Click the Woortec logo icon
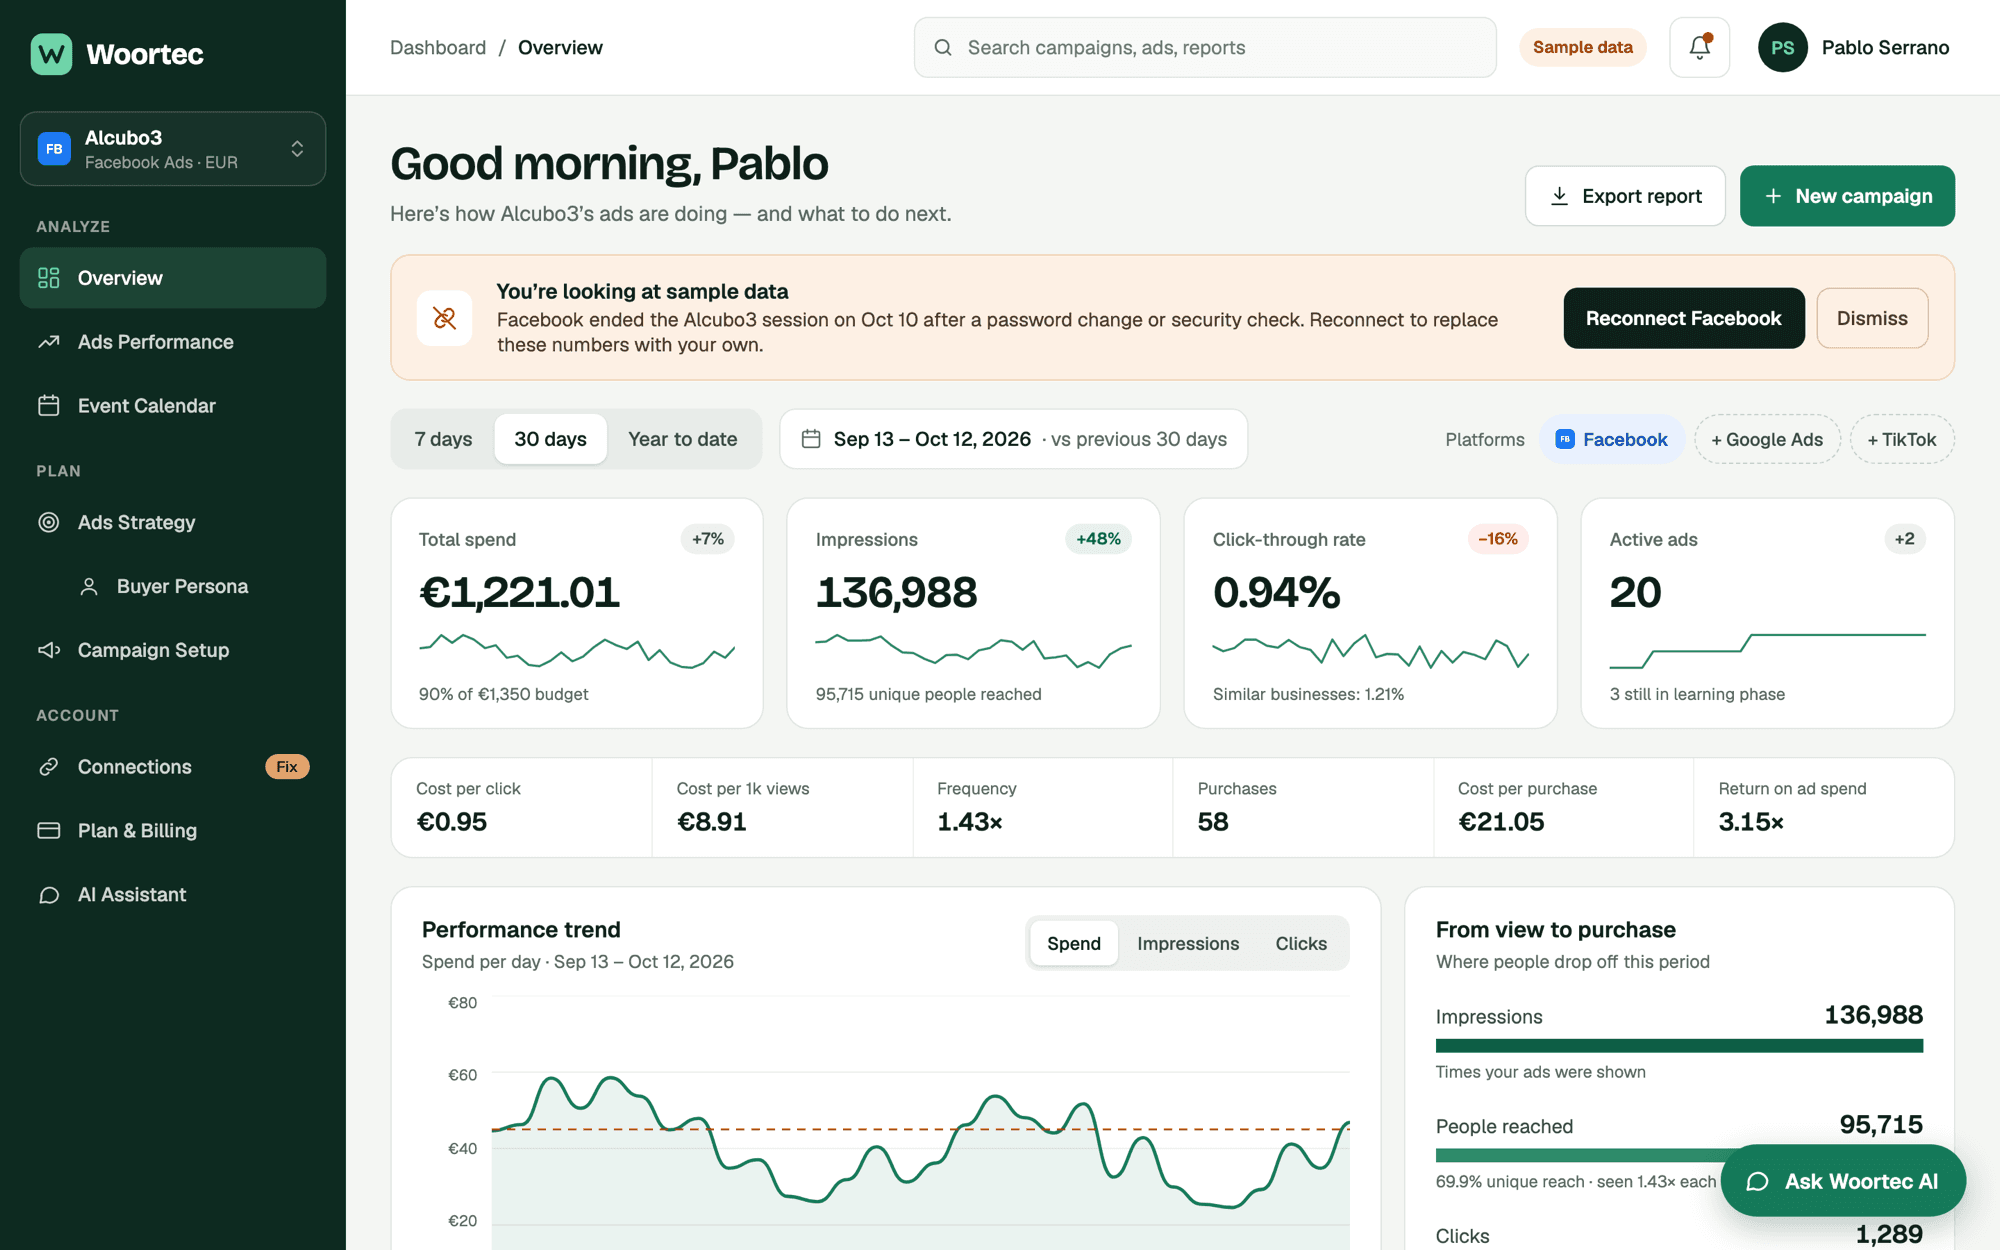The image size is (2000, 1250). coord(51,54)
